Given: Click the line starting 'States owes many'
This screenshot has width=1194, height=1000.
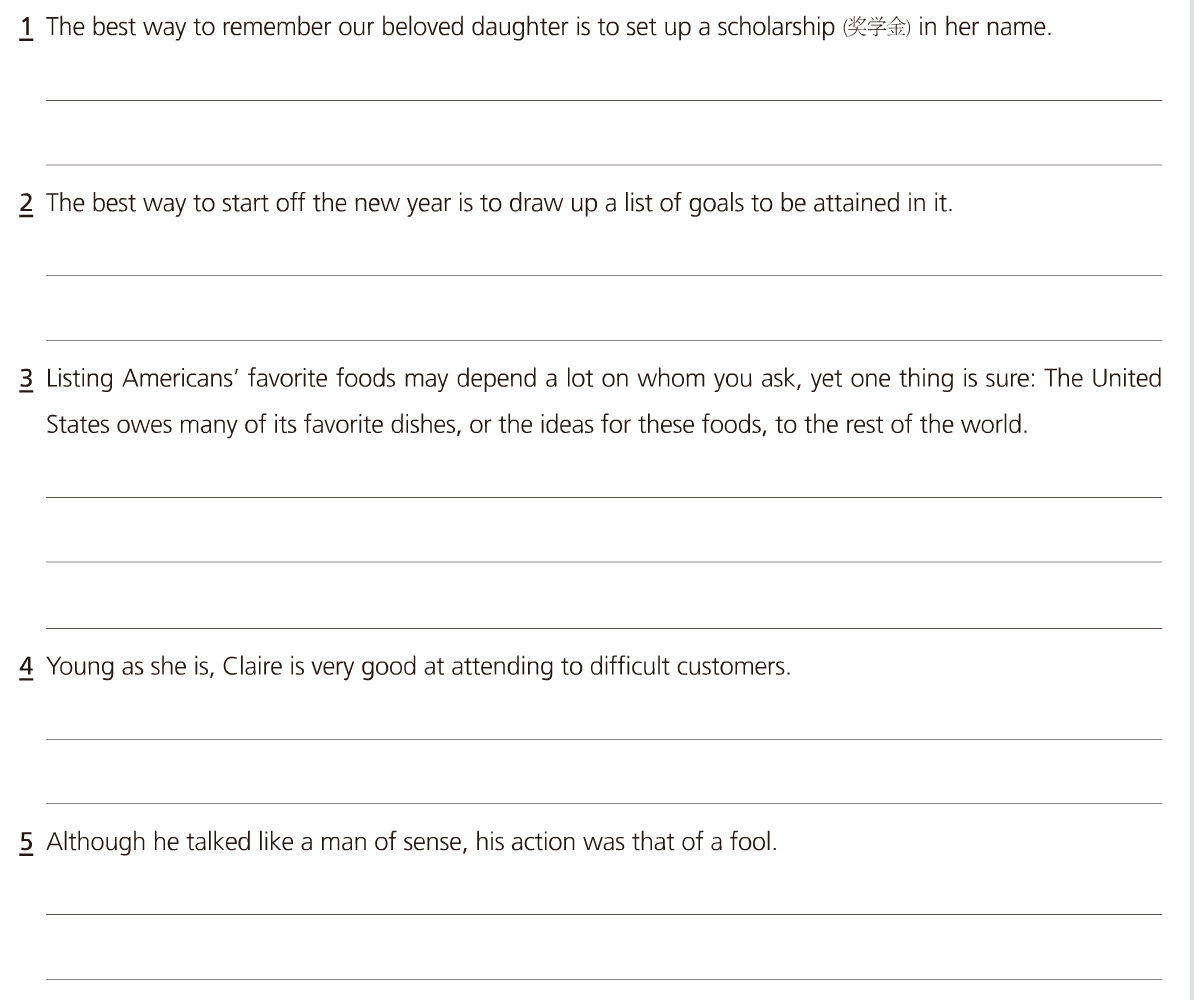Looking at the screenshot, I should point(537,425).
